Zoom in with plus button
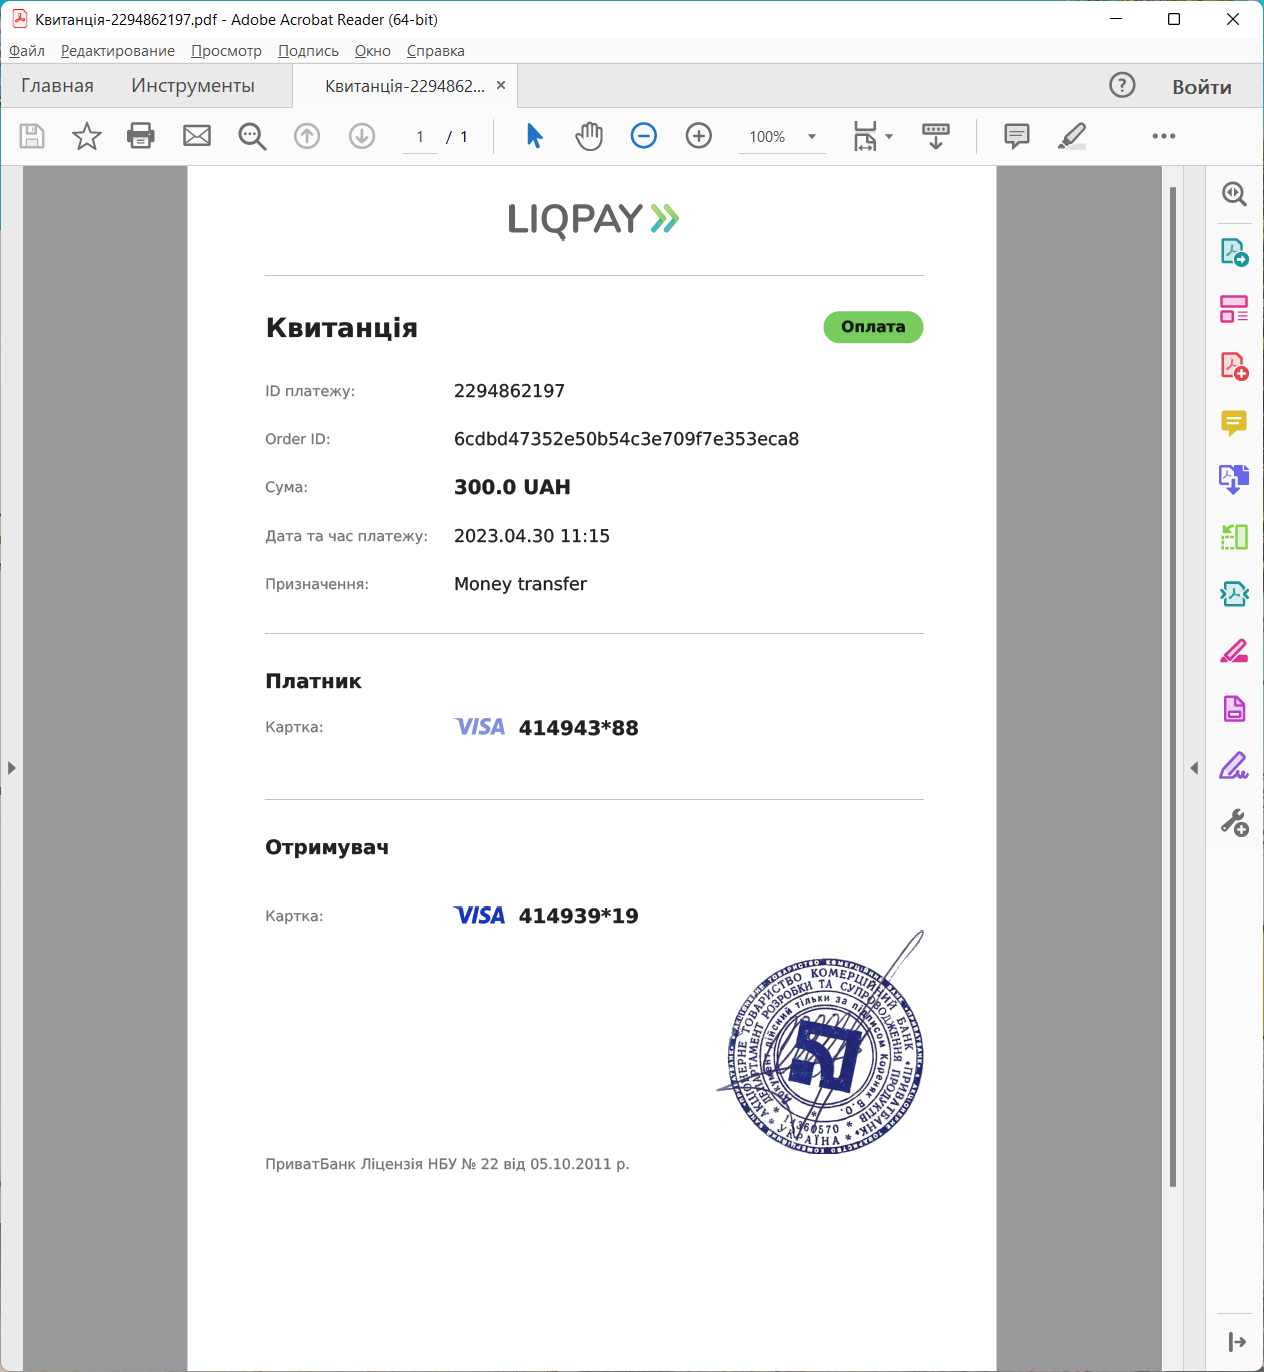Viewport: 1264px width, 1372px height. [699, 136]
